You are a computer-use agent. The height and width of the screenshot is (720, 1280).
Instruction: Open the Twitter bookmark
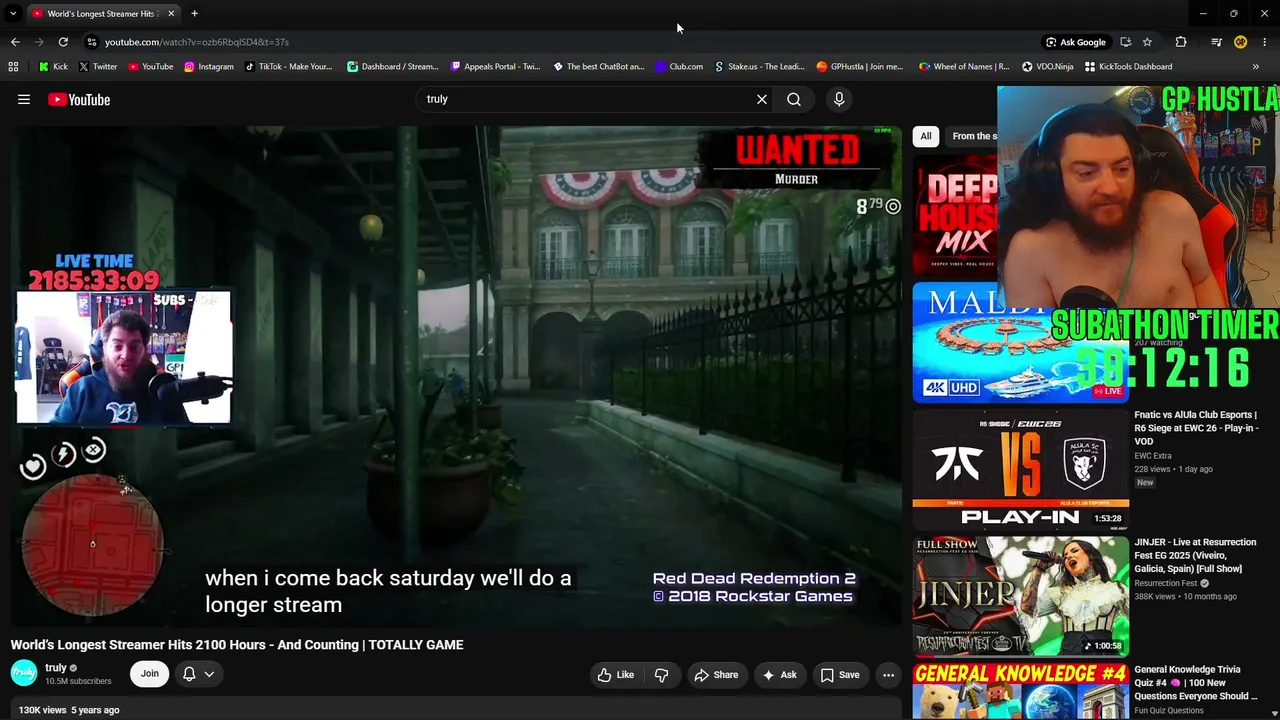[x=98, y=67]
